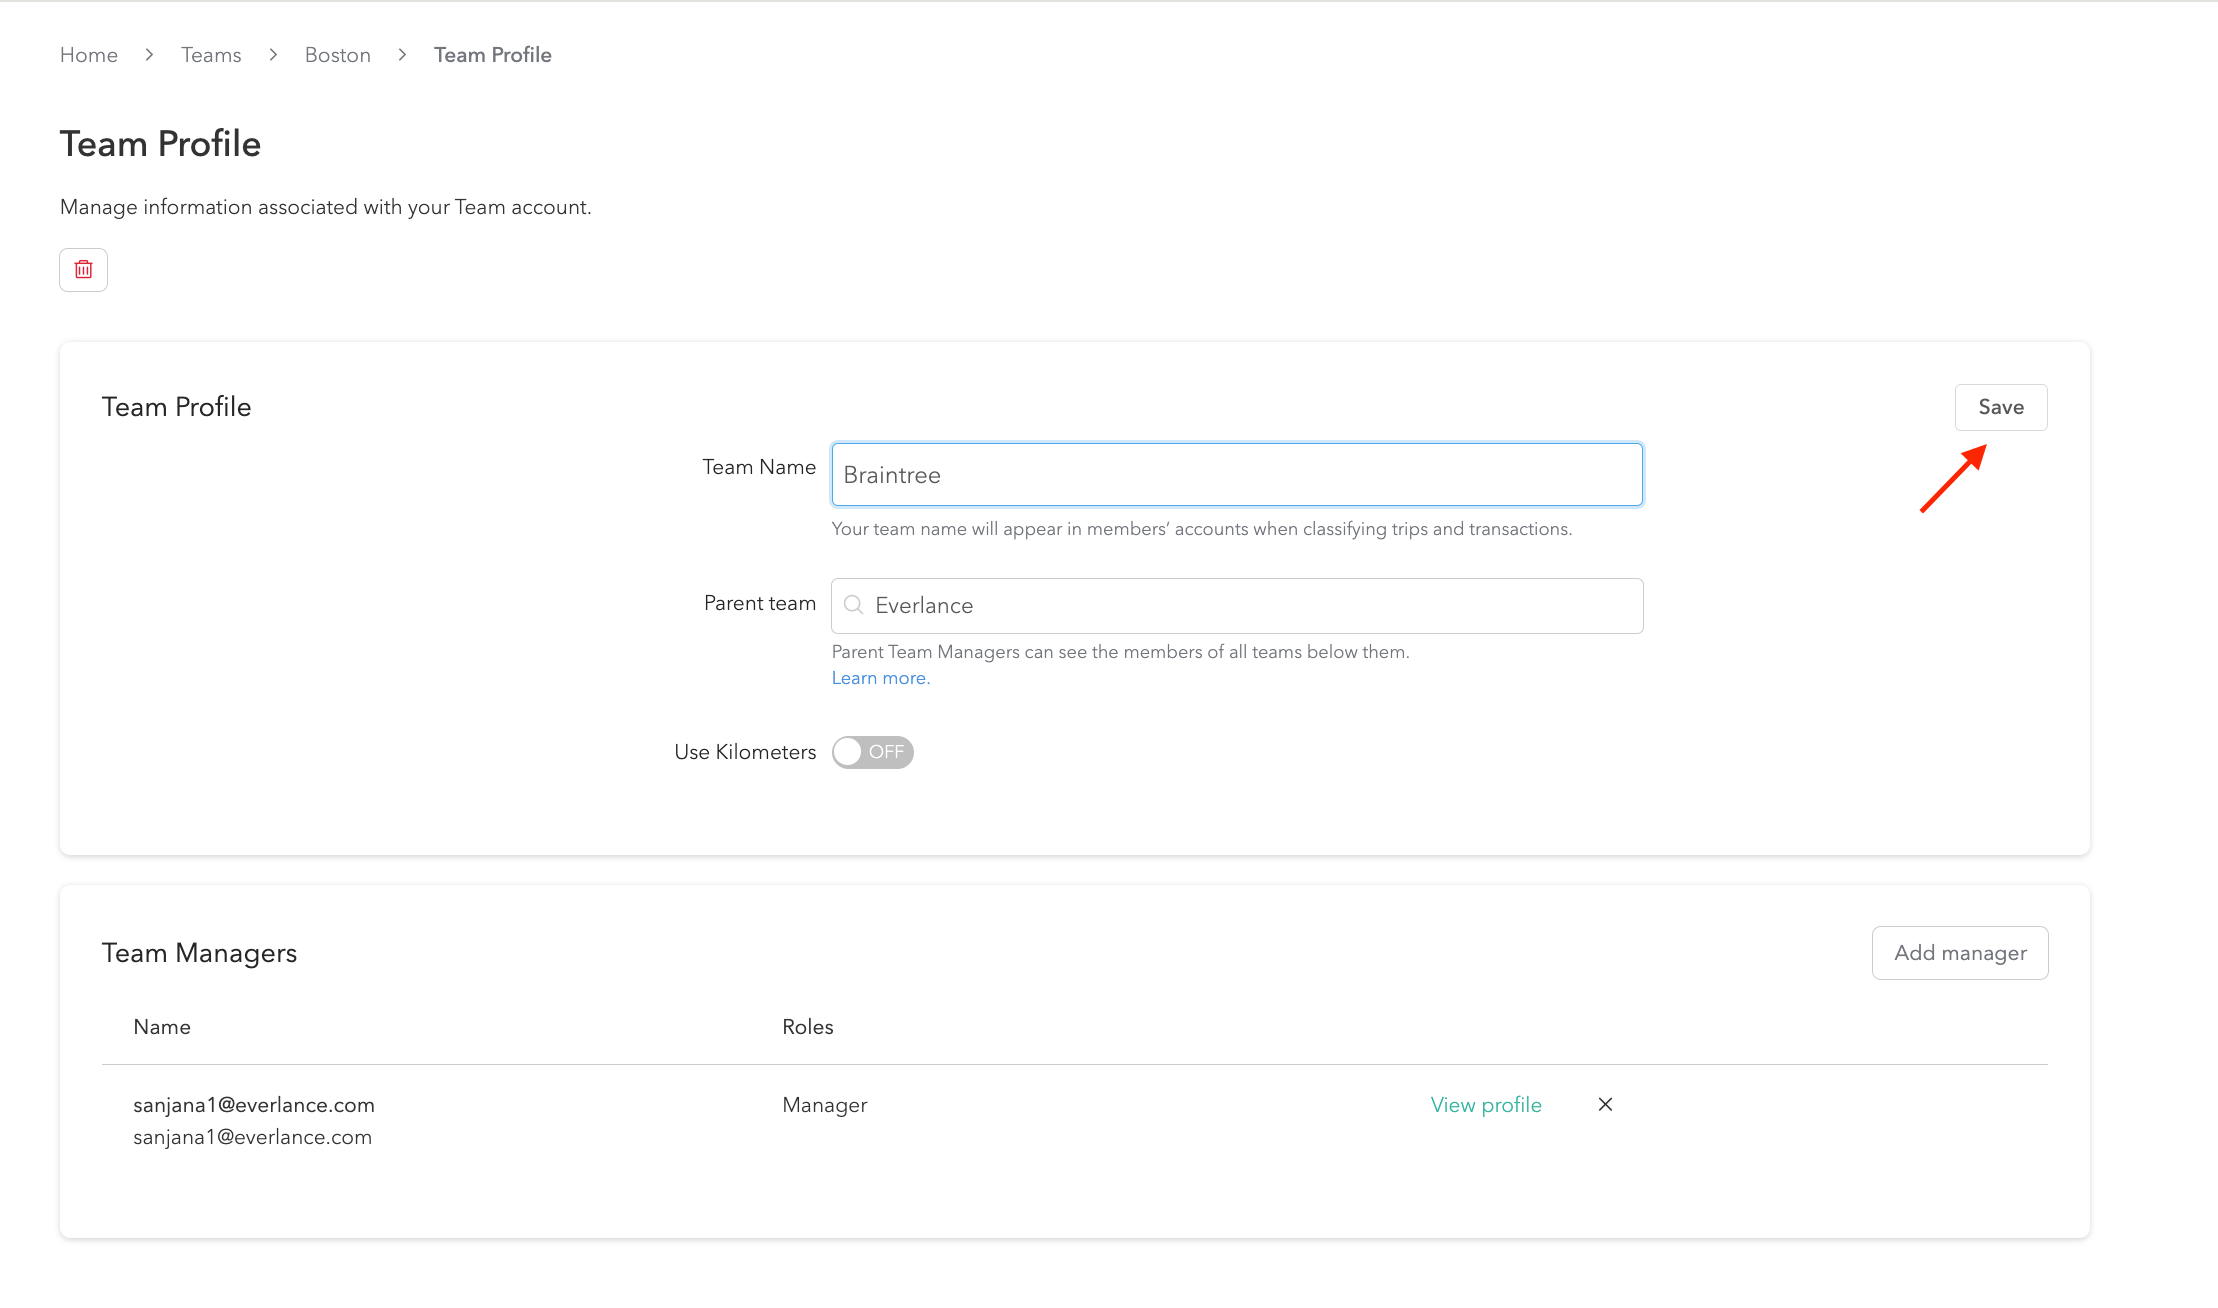
Task: Click the Team Name input field
Action: click(x=1236, y=475)
